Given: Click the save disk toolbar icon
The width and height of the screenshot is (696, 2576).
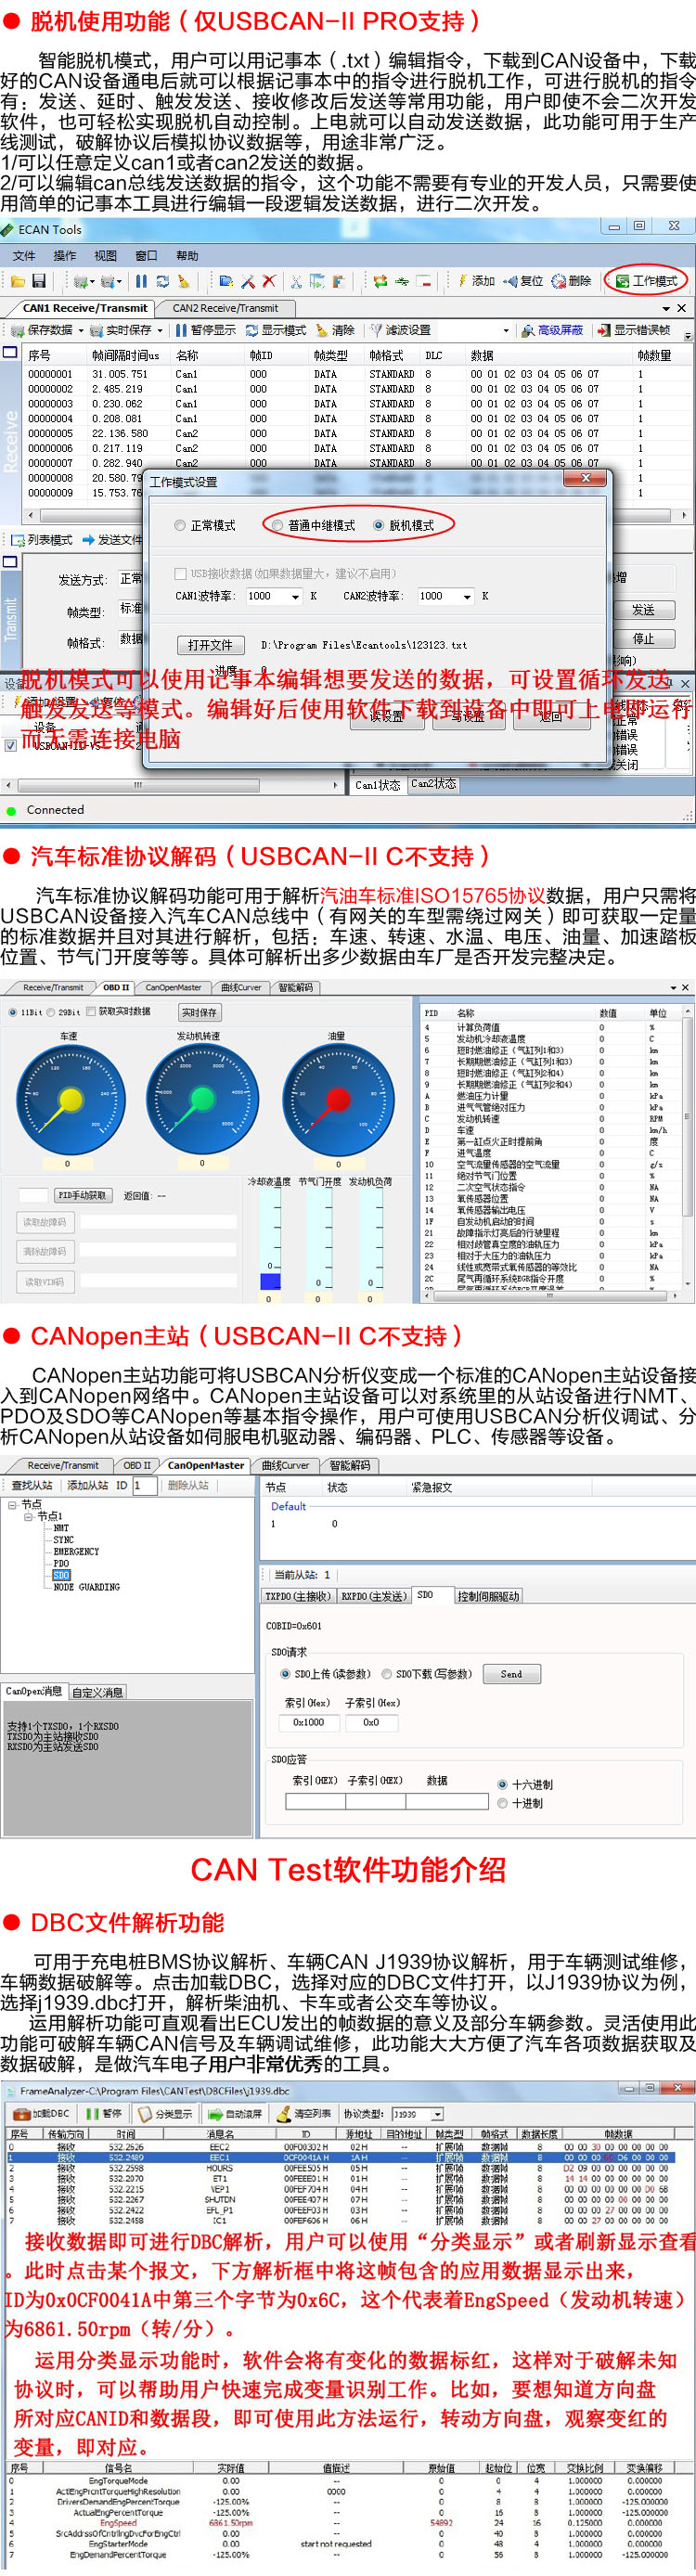Looking at the screenshot, I should click(39, 281).
